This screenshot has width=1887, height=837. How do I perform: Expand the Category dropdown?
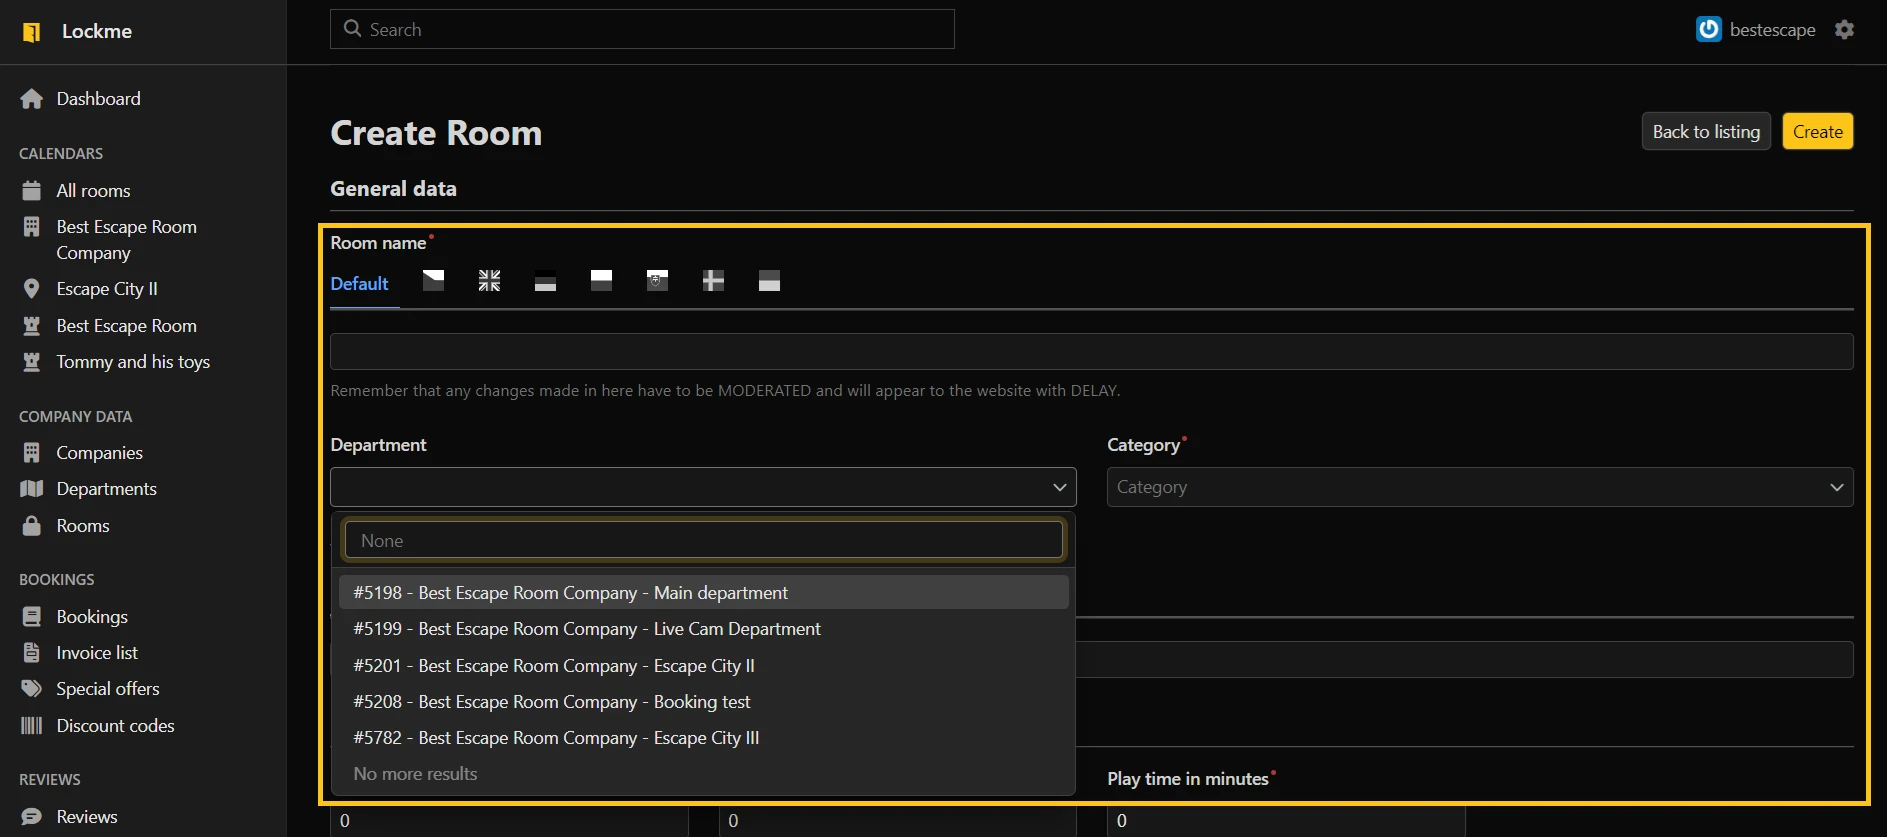click(x=1479, y=487)
